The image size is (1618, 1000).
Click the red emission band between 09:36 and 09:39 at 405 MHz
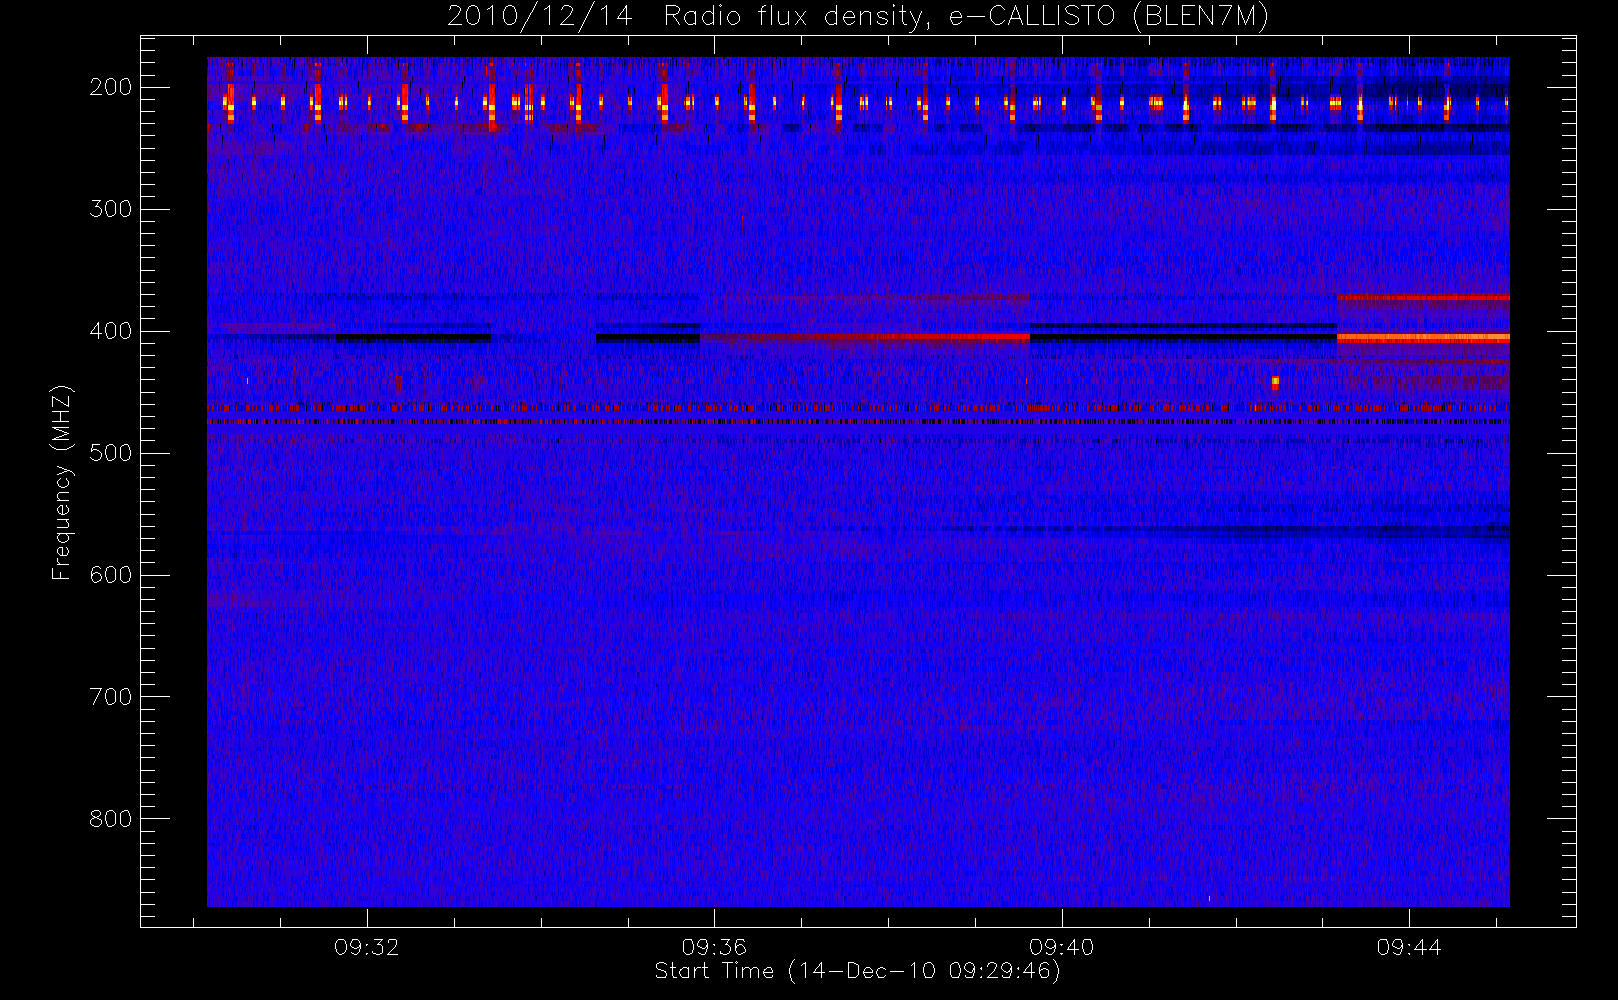click(x=865, y=338)
